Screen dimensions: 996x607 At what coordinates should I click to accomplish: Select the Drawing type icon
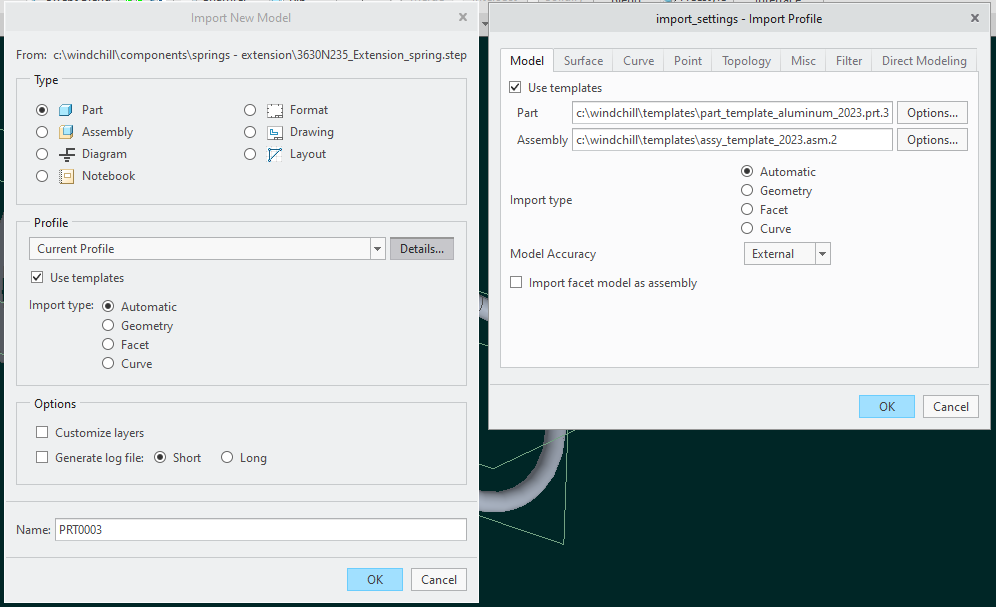tap(275, 131)
